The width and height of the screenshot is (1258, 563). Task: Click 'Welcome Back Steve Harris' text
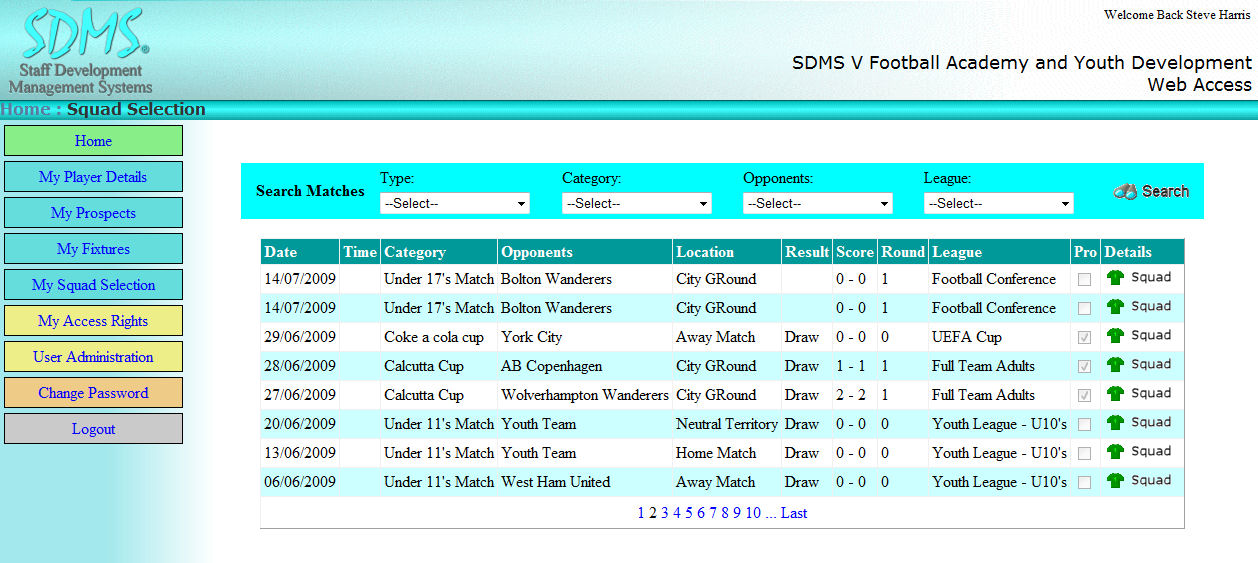pyautogui.click(x=1177, y=15)
